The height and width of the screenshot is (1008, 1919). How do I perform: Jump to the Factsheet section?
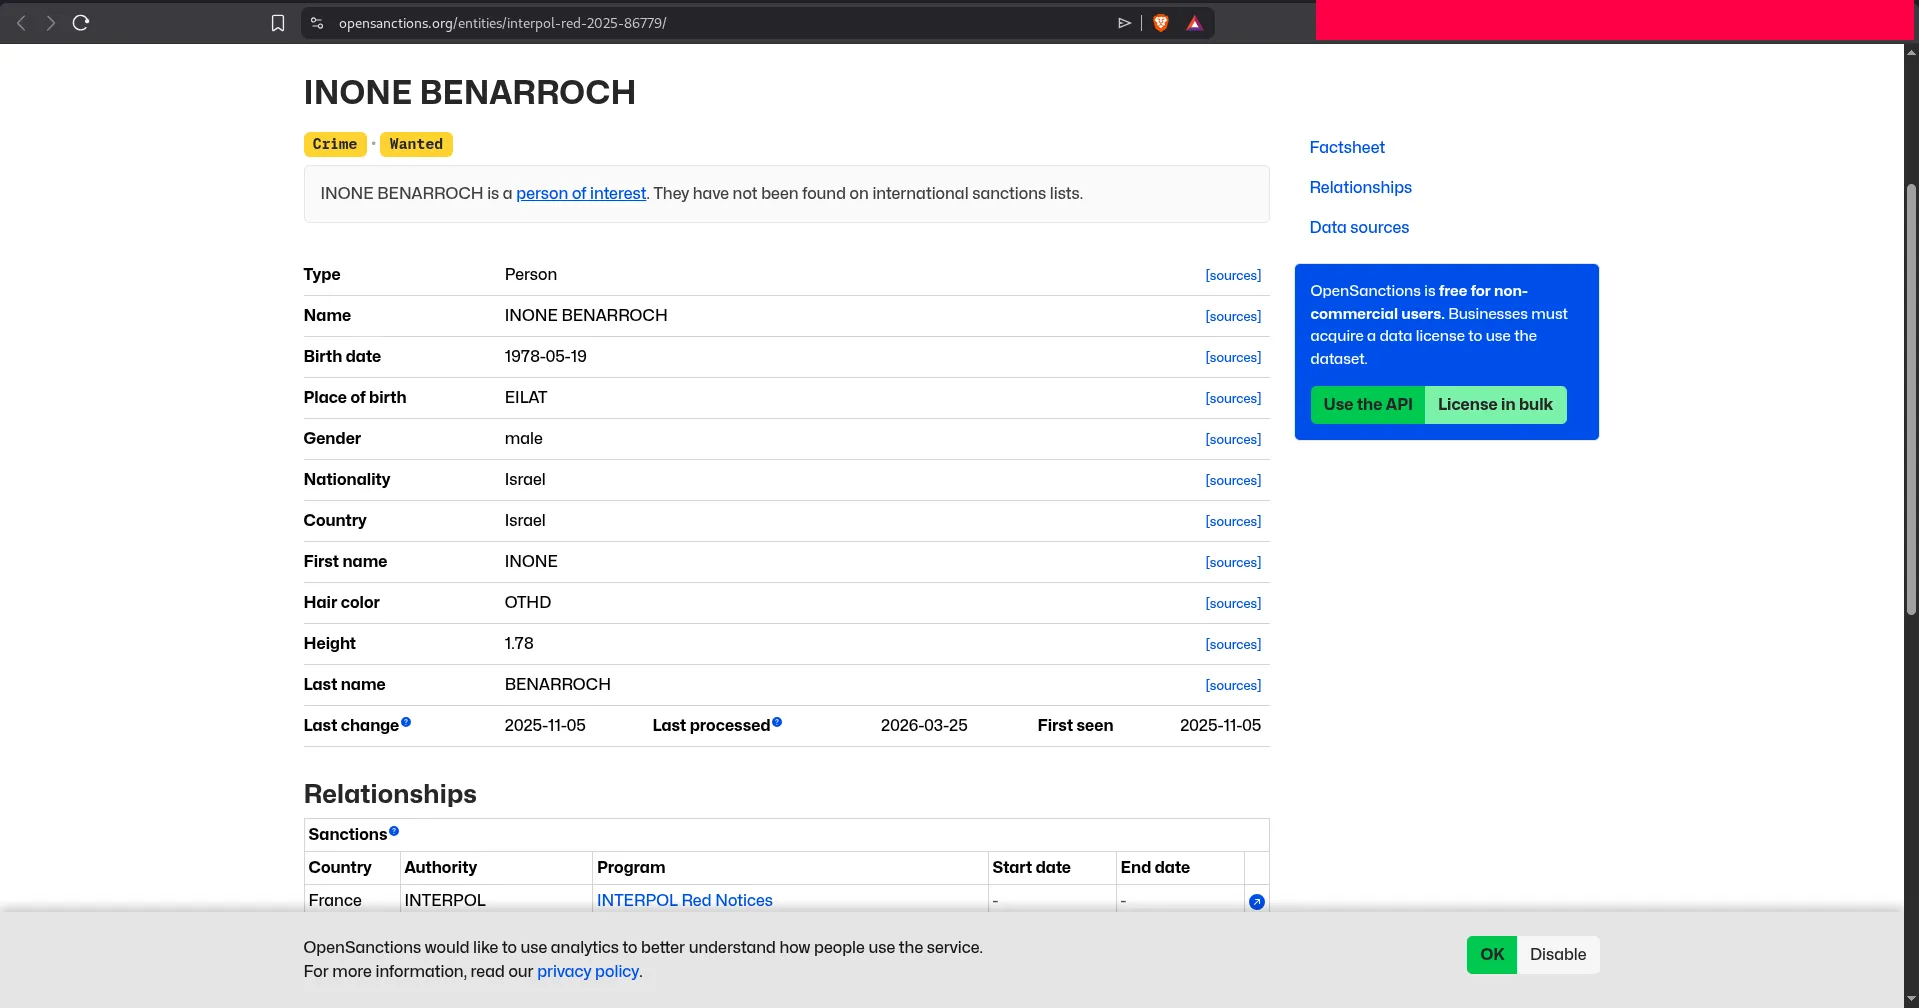[x=1346, y=147]
